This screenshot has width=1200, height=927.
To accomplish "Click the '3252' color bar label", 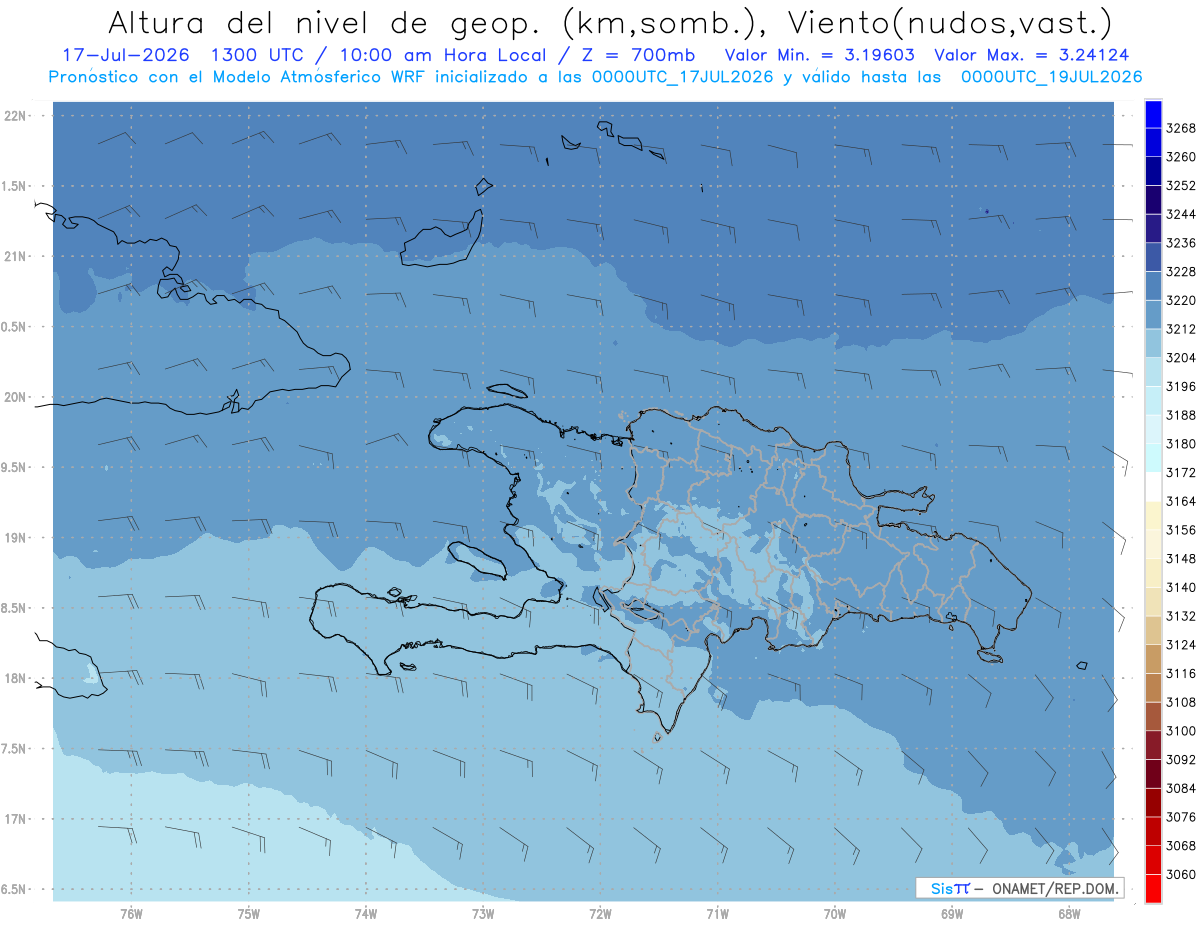I will 1181,186.
